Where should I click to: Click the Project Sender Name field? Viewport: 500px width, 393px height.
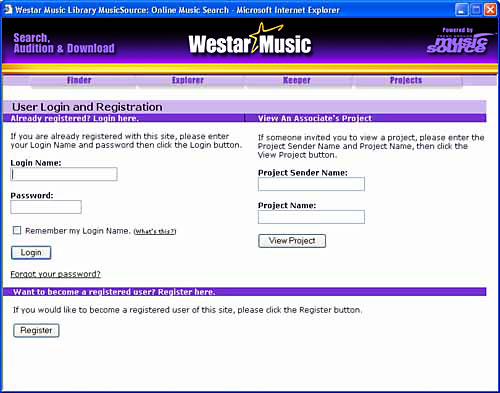point(311,184)
